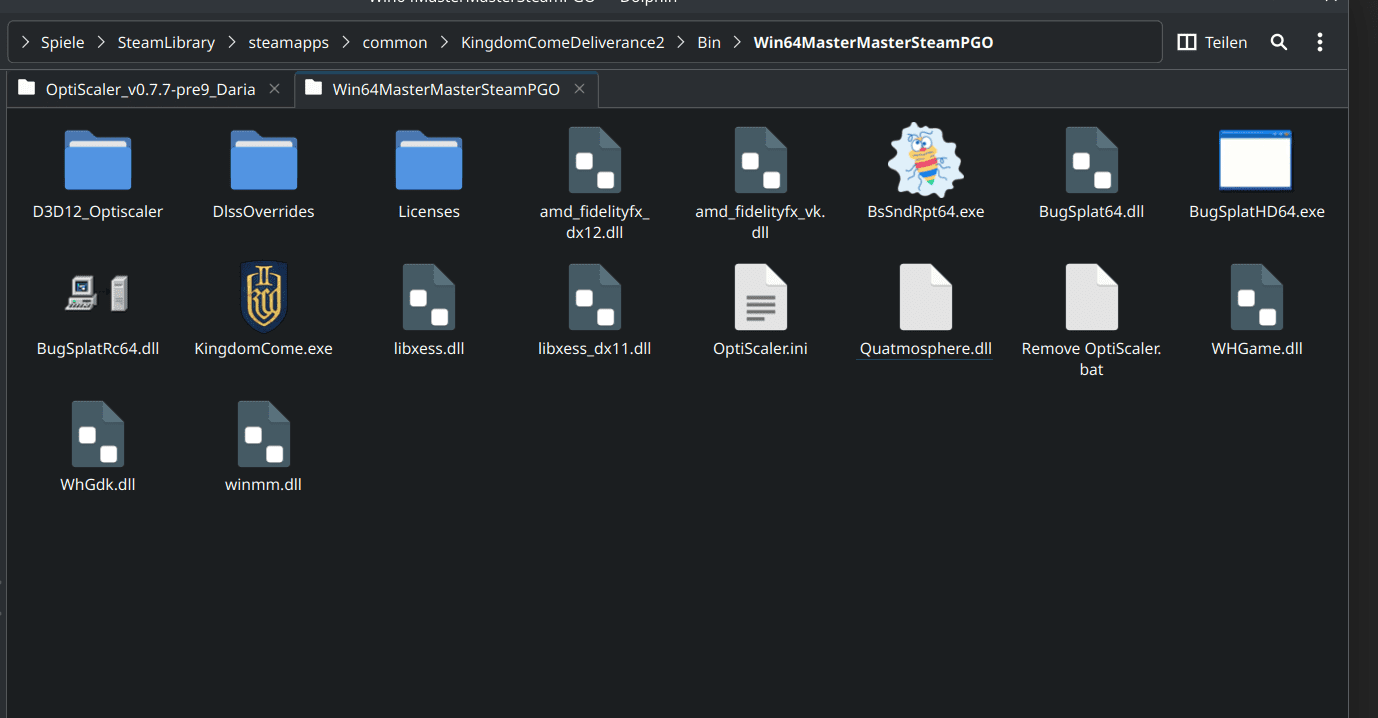Navigate to steamapps in breadcrumb
The width and height of the screenshot is (1378, 718).
click(x=289, y=42)
